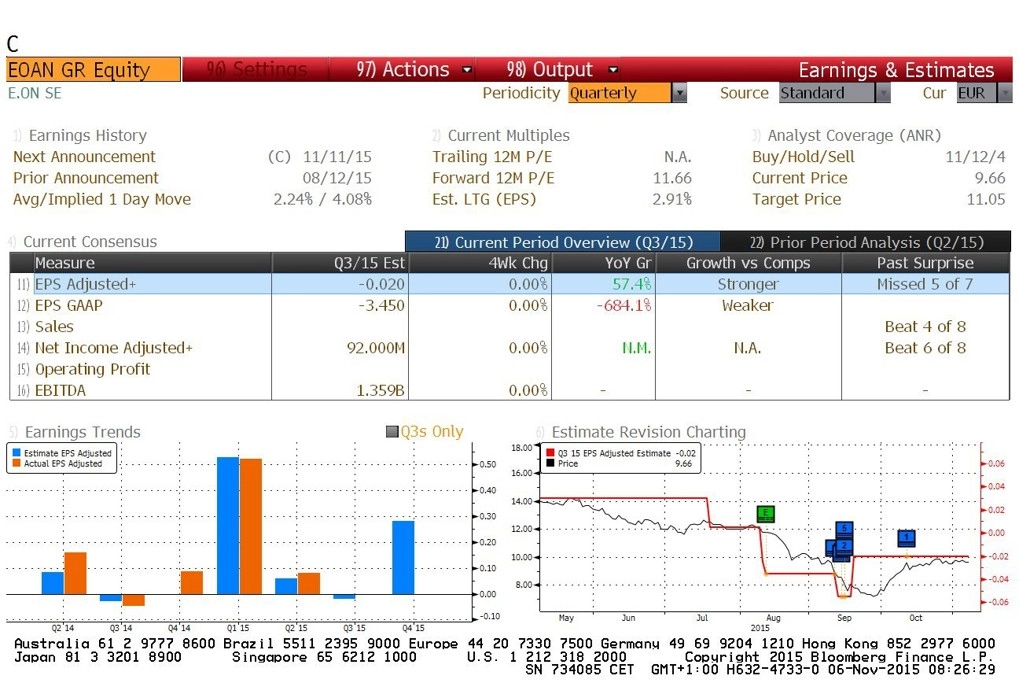
Task: Toggle the Q3s Only checkbox
Action: (x=392, y=432)
